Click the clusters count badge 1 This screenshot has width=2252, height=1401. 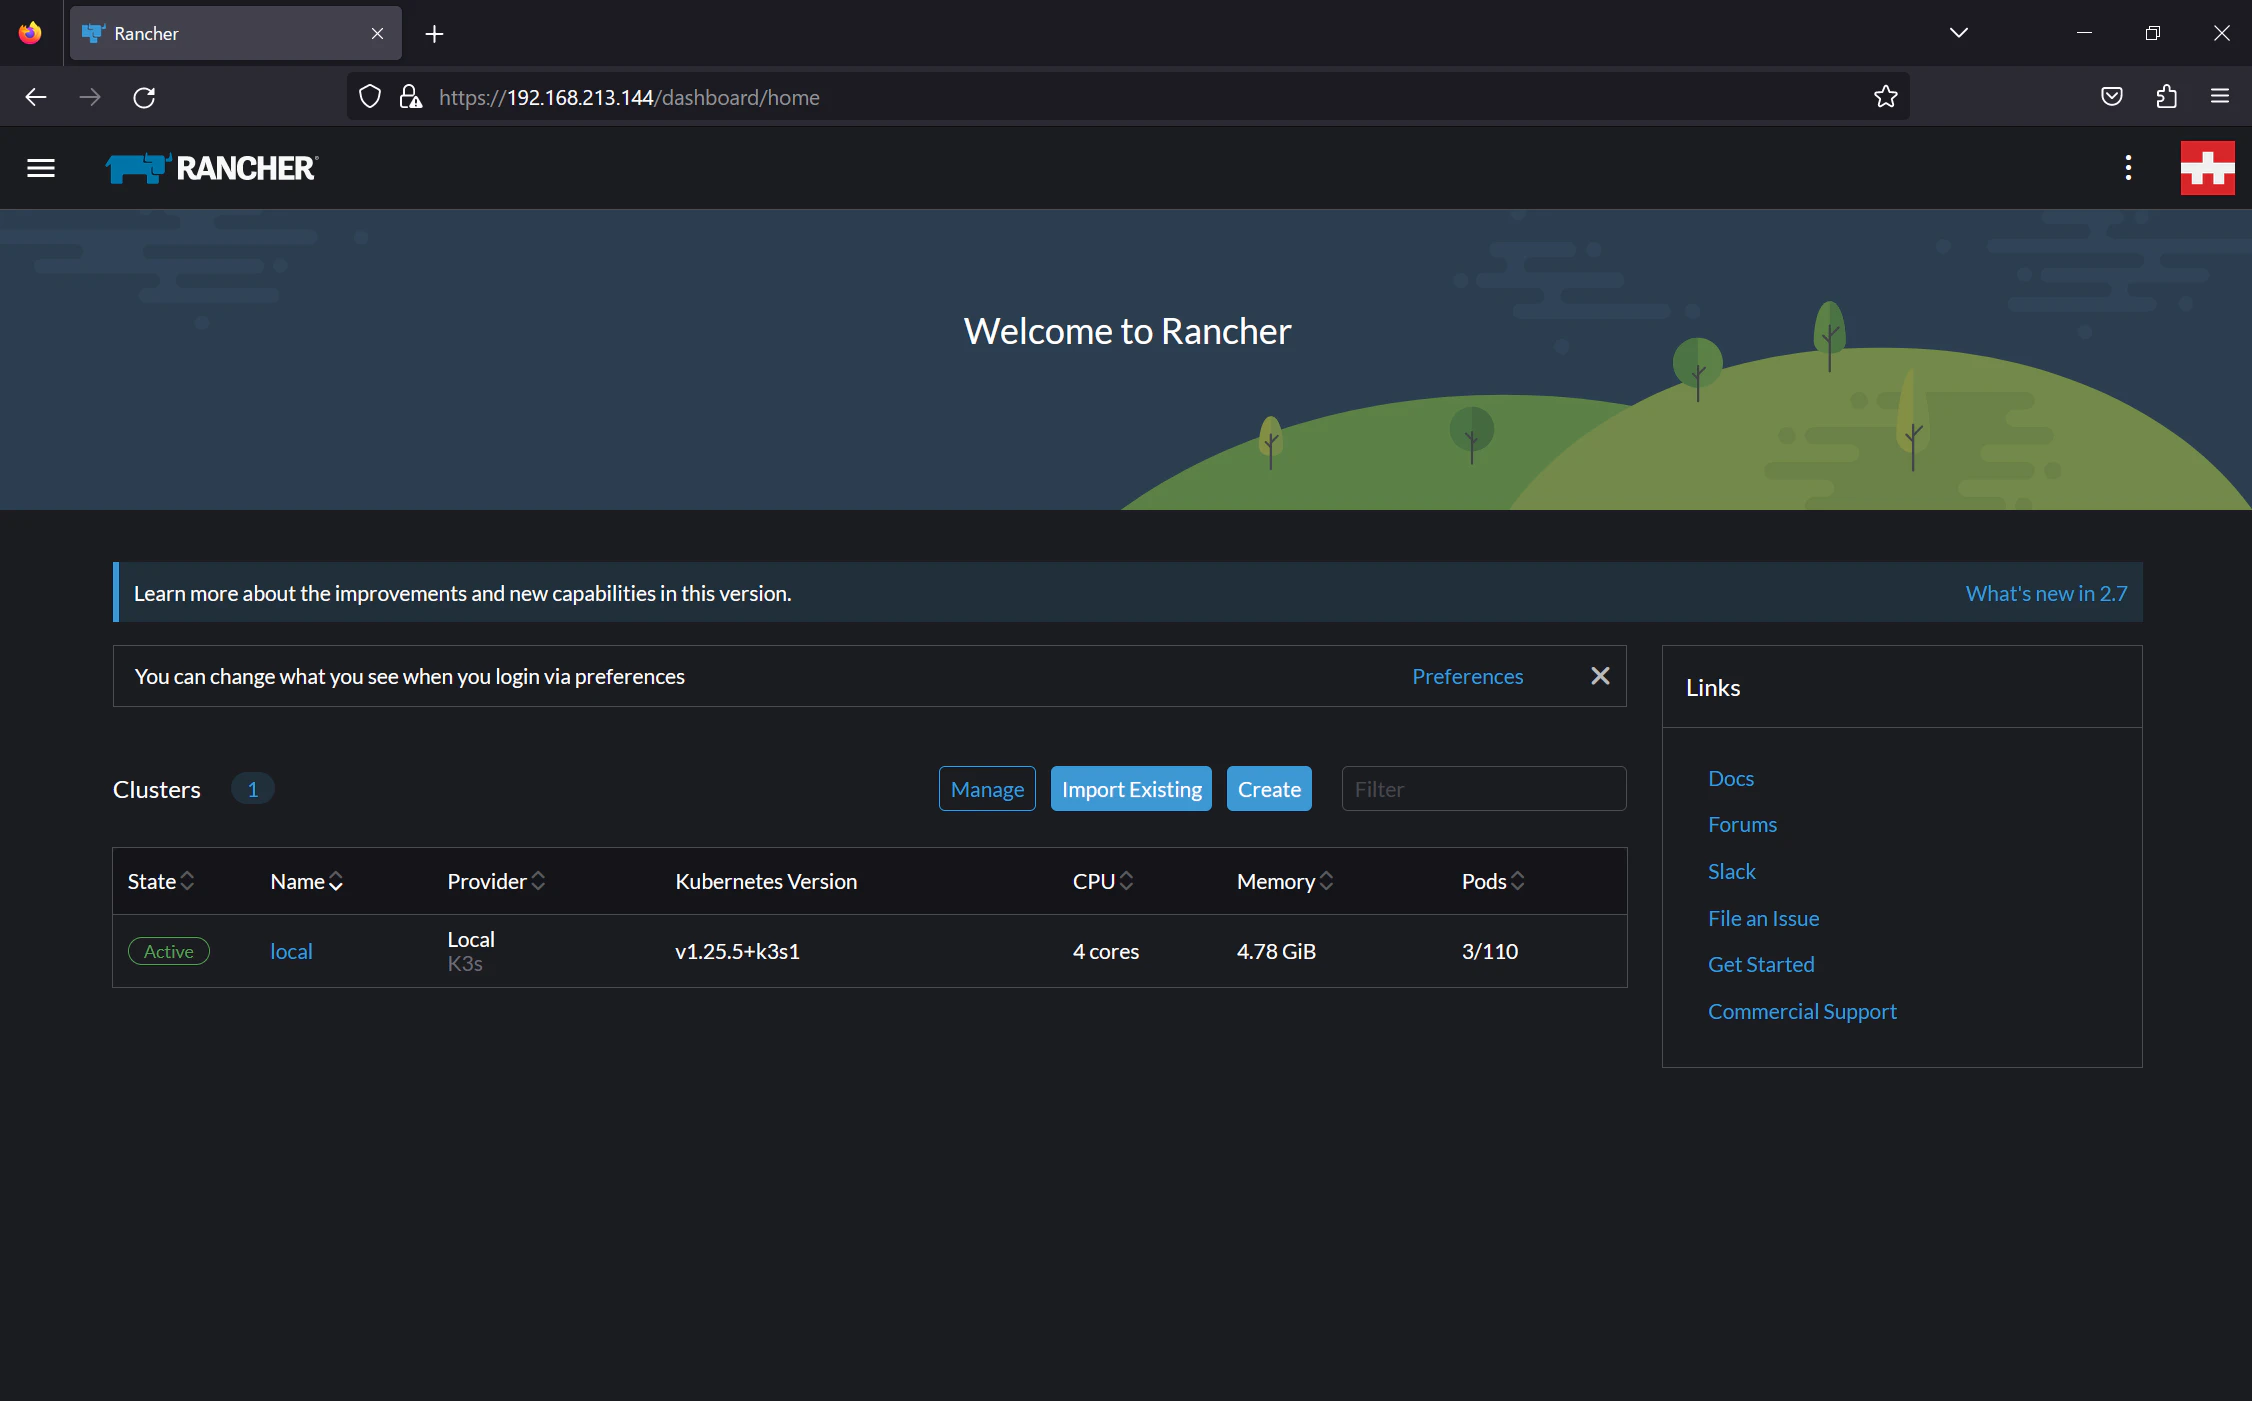253,789
